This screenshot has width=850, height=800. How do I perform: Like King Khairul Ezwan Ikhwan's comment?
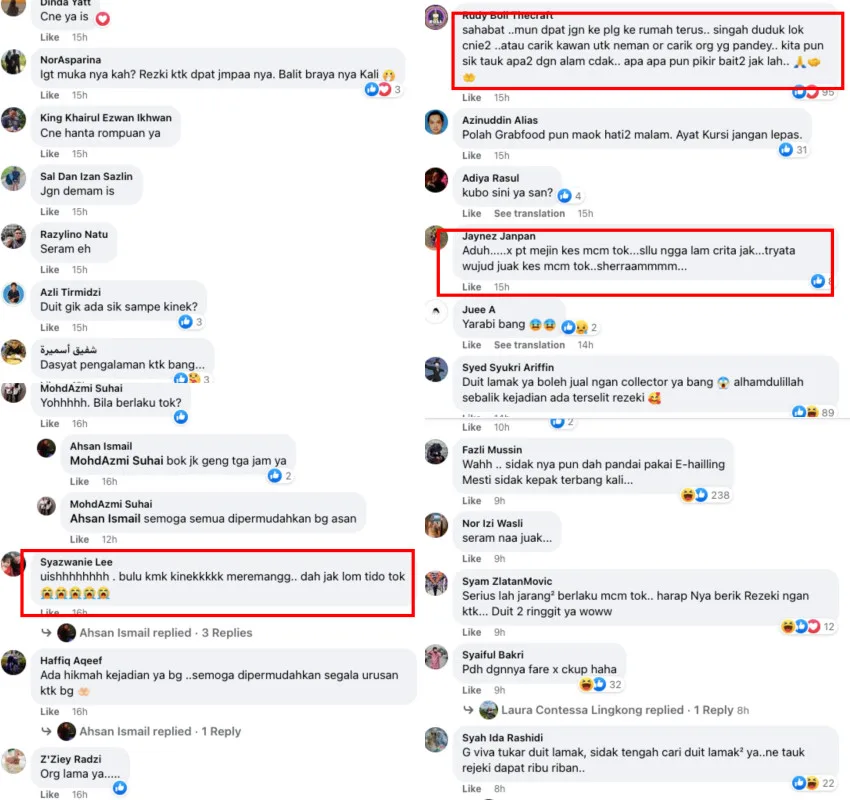(x=49, y=153)
